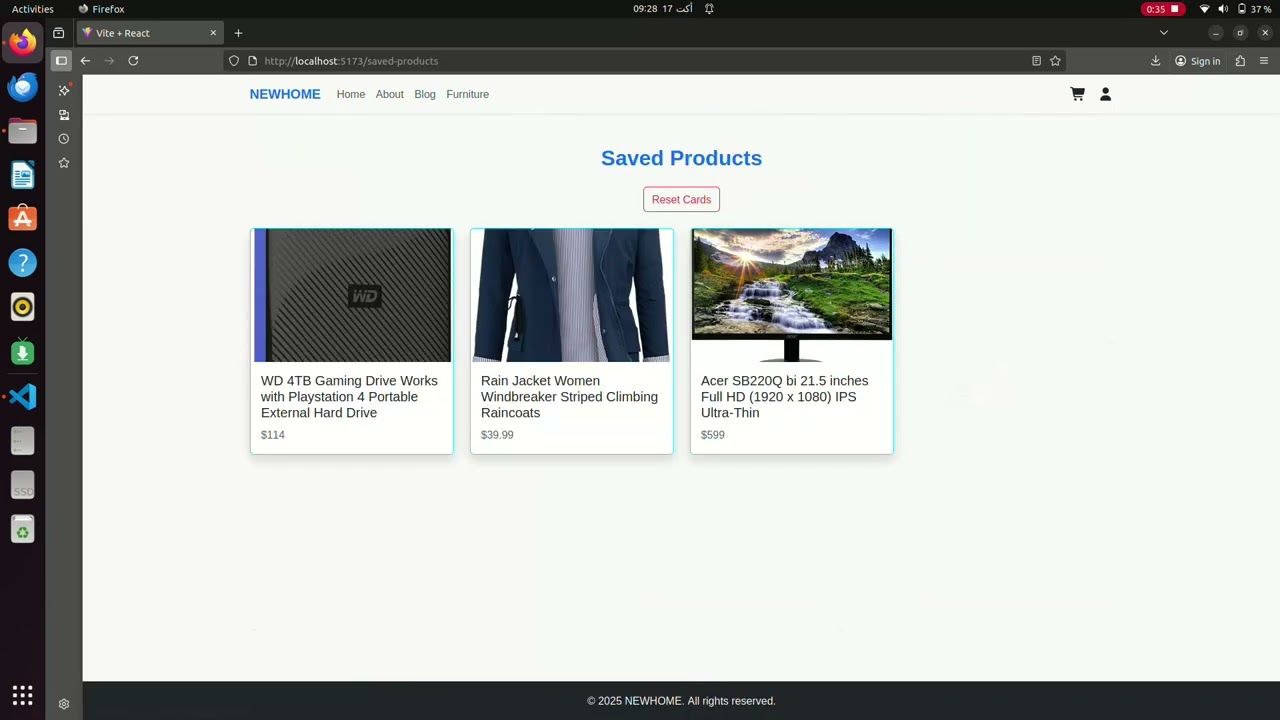
Task: Show history in the sidebar
Action: 64,139
